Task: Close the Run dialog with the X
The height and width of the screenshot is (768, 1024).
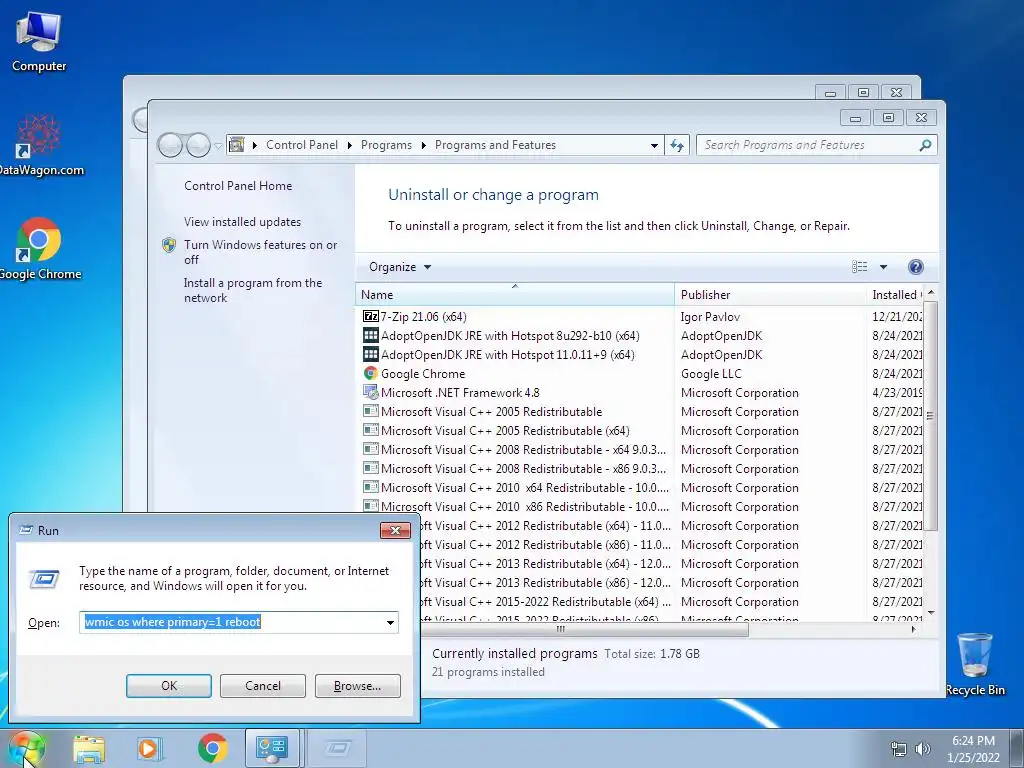Action: coord(395,530)
